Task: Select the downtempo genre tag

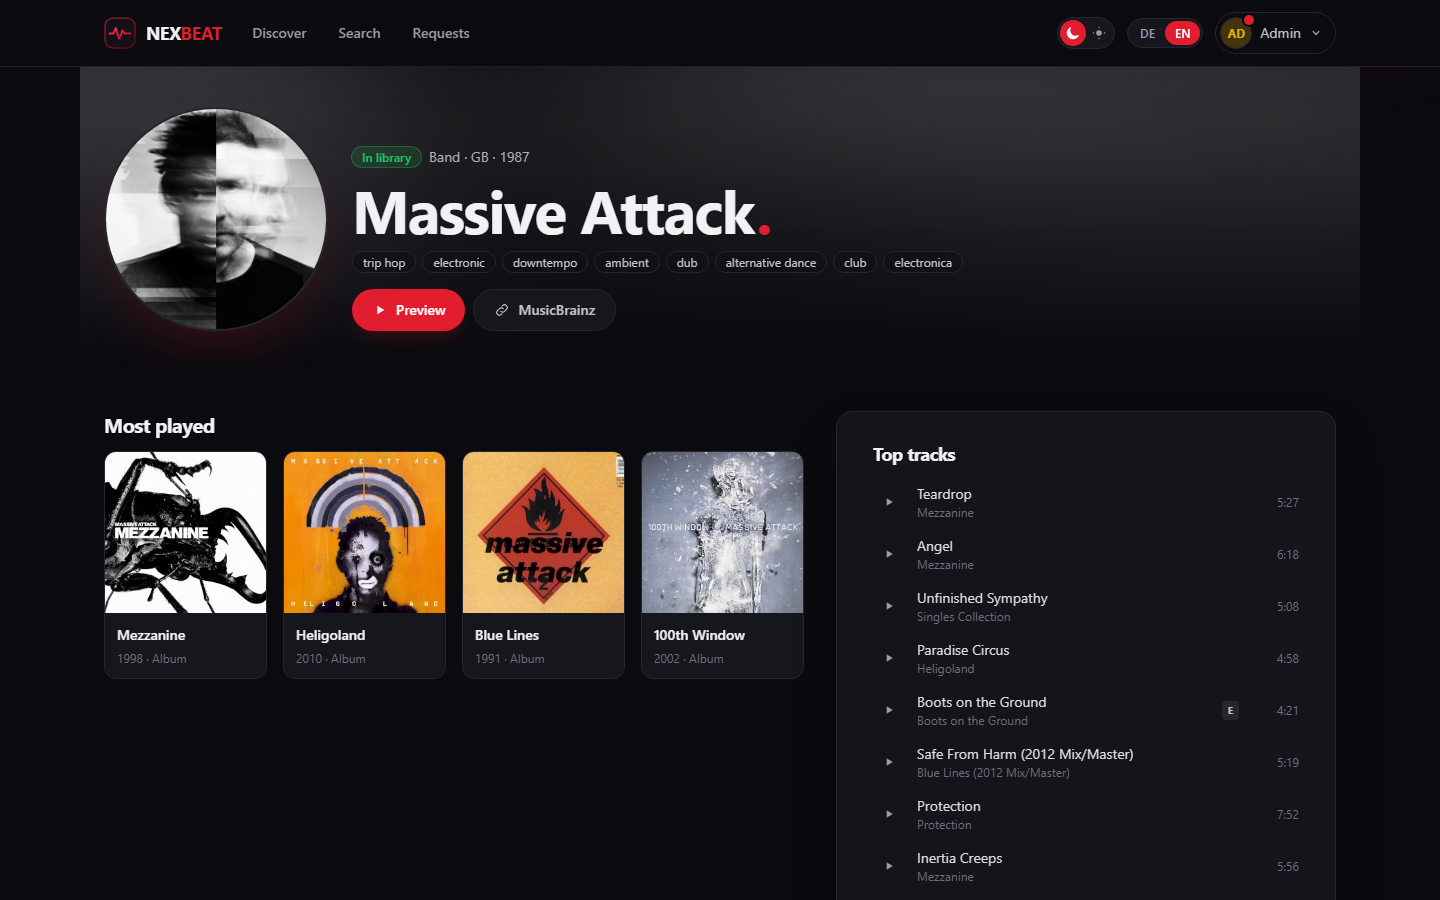Action: point(545,262)
